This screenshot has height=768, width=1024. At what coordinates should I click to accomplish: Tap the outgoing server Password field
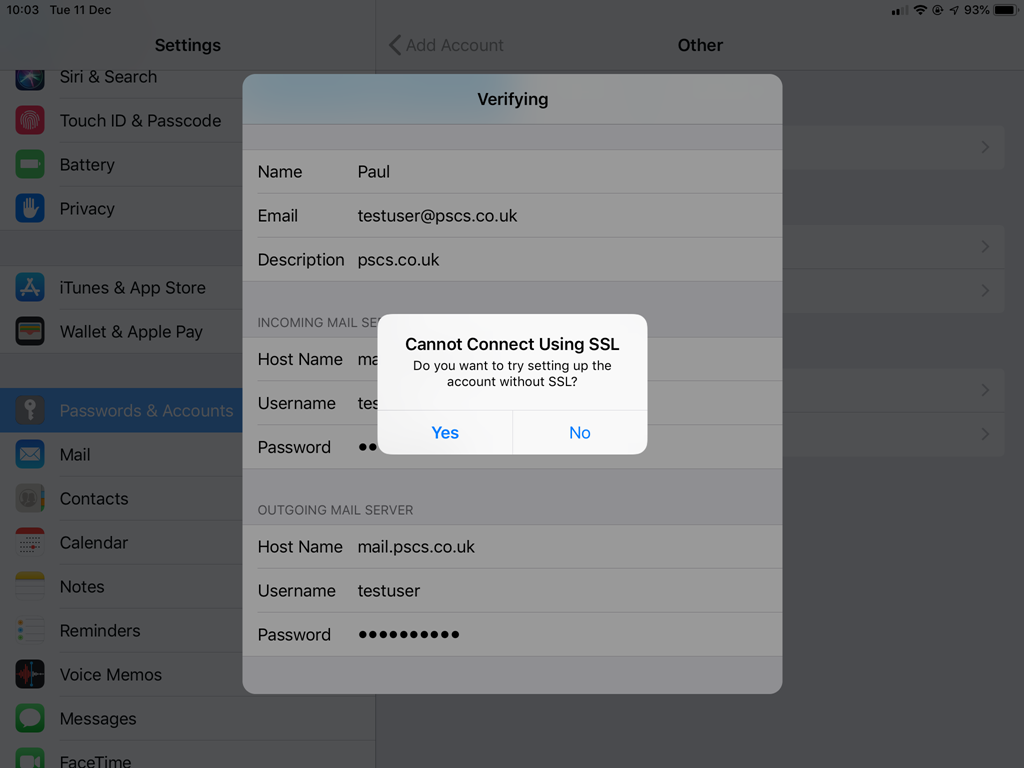(x=409, y=635)
